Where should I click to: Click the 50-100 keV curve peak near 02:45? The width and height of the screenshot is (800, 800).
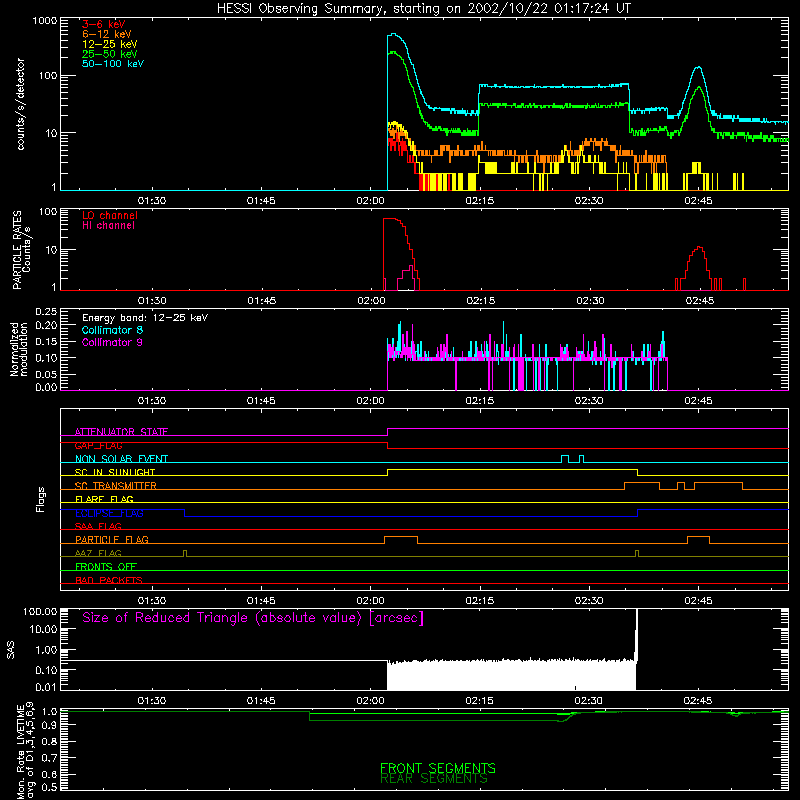[x=698, y=67]
